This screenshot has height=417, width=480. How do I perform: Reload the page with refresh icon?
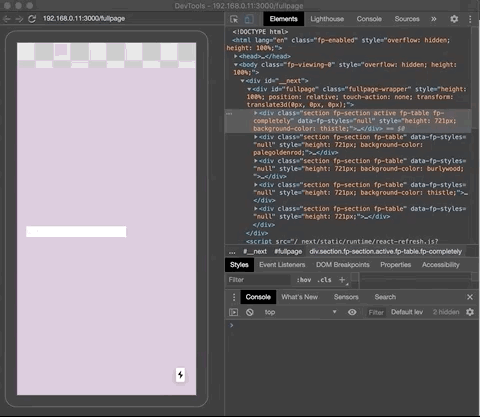coord(32,19)
